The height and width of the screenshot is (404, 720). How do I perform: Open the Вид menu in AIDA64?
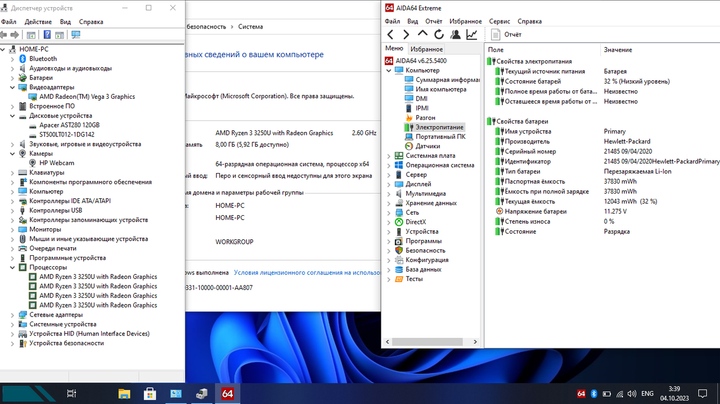pyautogui.click(x=413, y=21)
